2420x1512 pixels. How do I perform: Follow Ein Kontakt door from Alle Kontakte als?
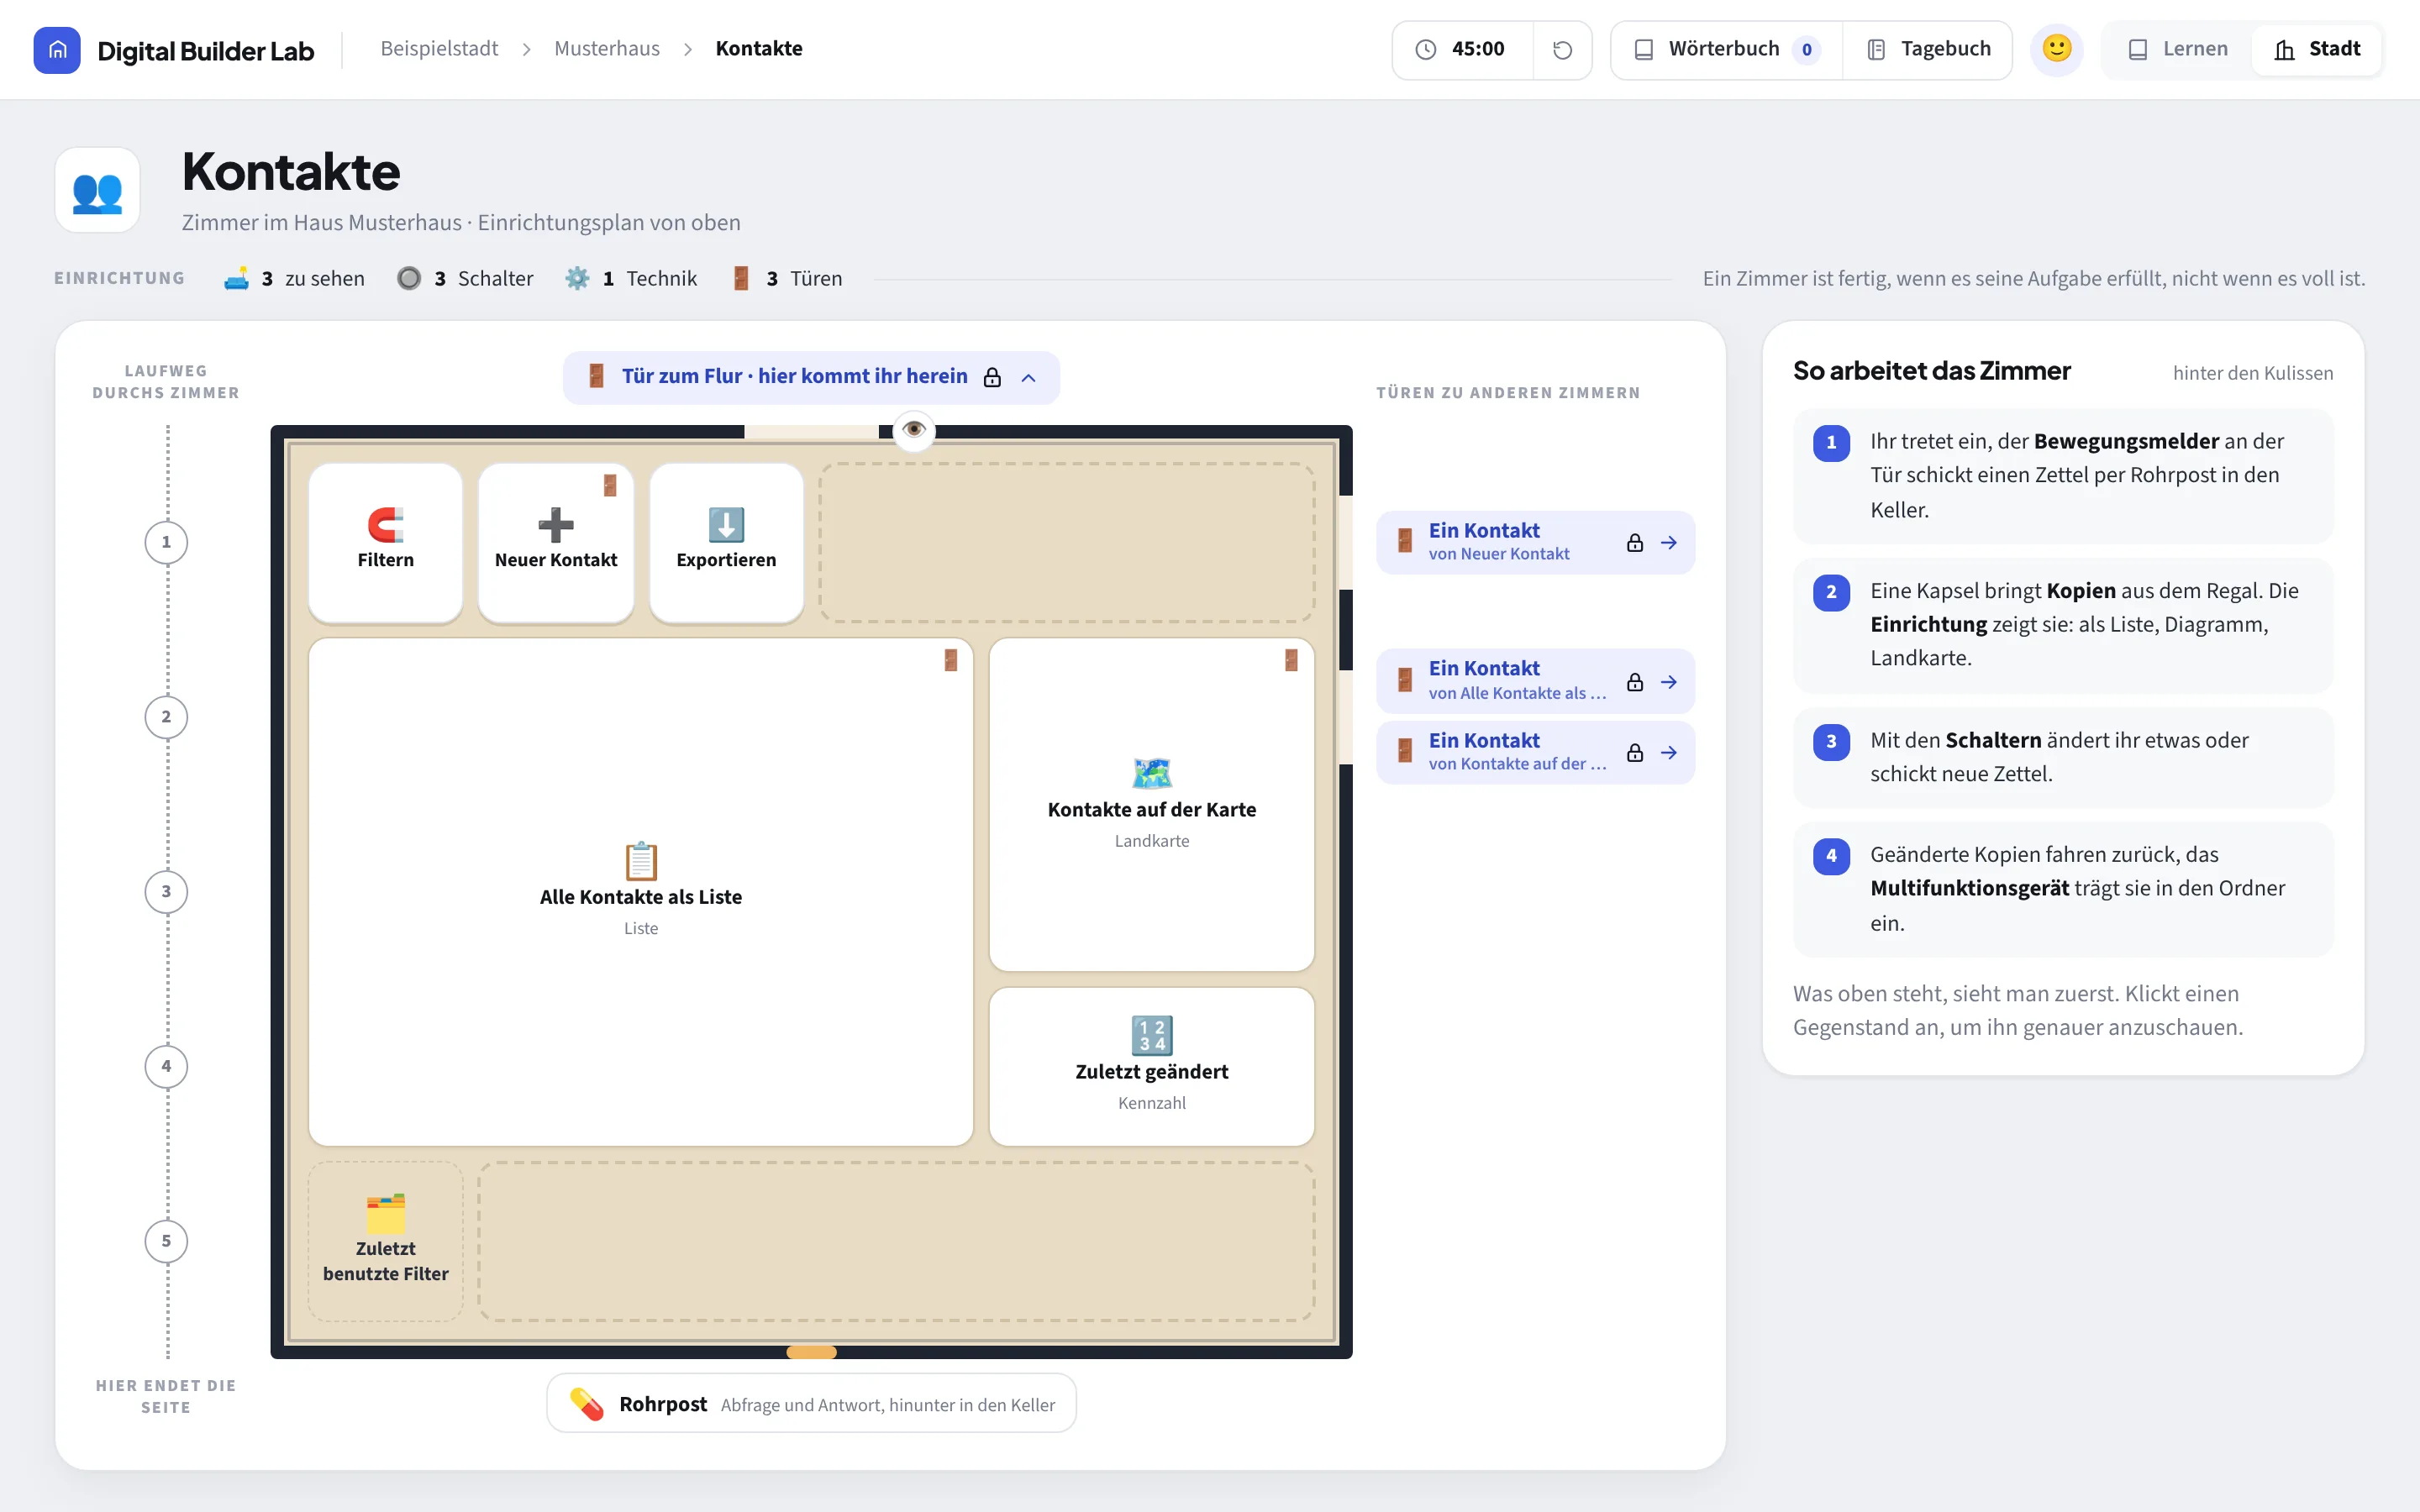1535,681
